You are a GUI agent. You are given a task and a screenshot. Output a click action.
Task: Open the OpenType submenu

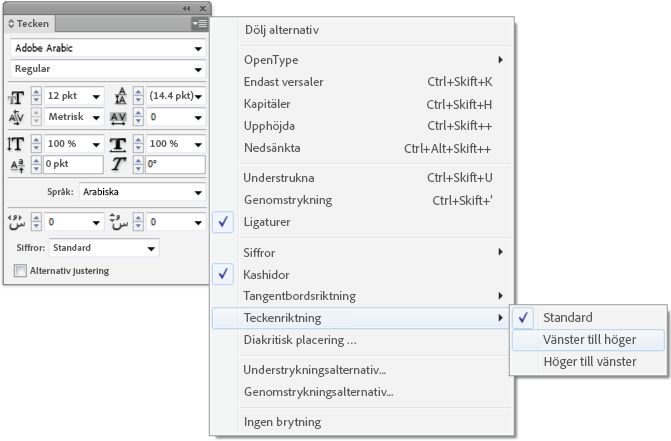point(362,60)
